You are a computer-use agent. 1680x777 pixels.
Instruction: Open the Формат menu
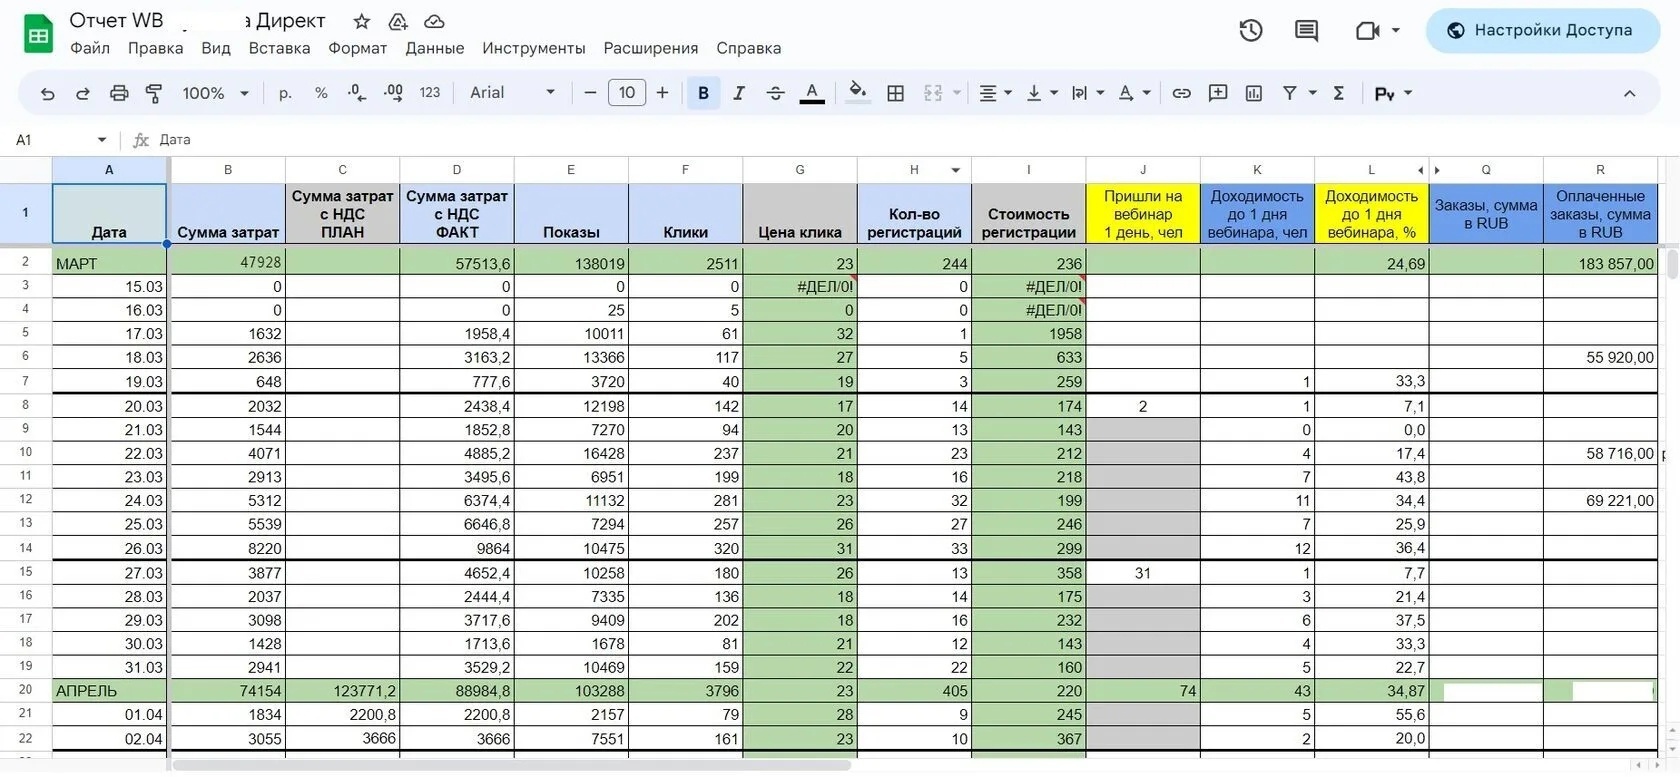coord(357,48)
